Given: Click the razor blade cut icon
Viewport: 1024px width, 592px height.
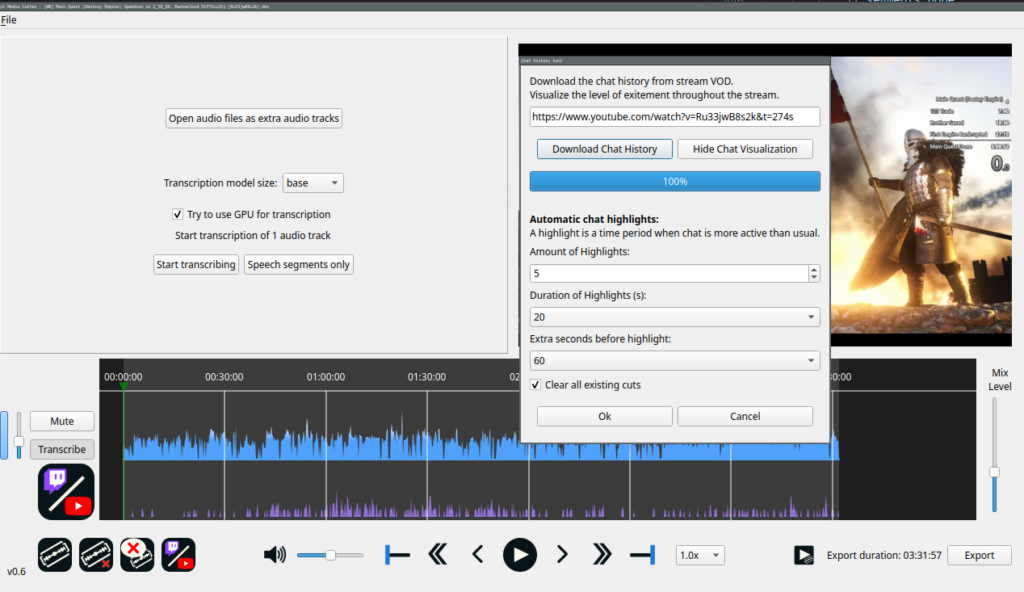Looking at the screenshot, I should (x=54, y=555).
